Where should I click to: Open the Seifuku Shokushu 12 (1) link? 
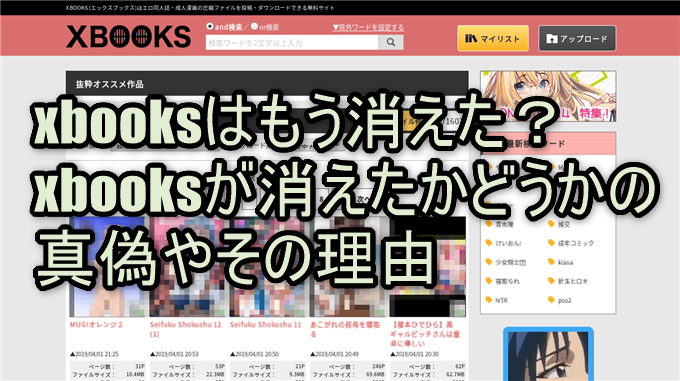click(186, 329)
